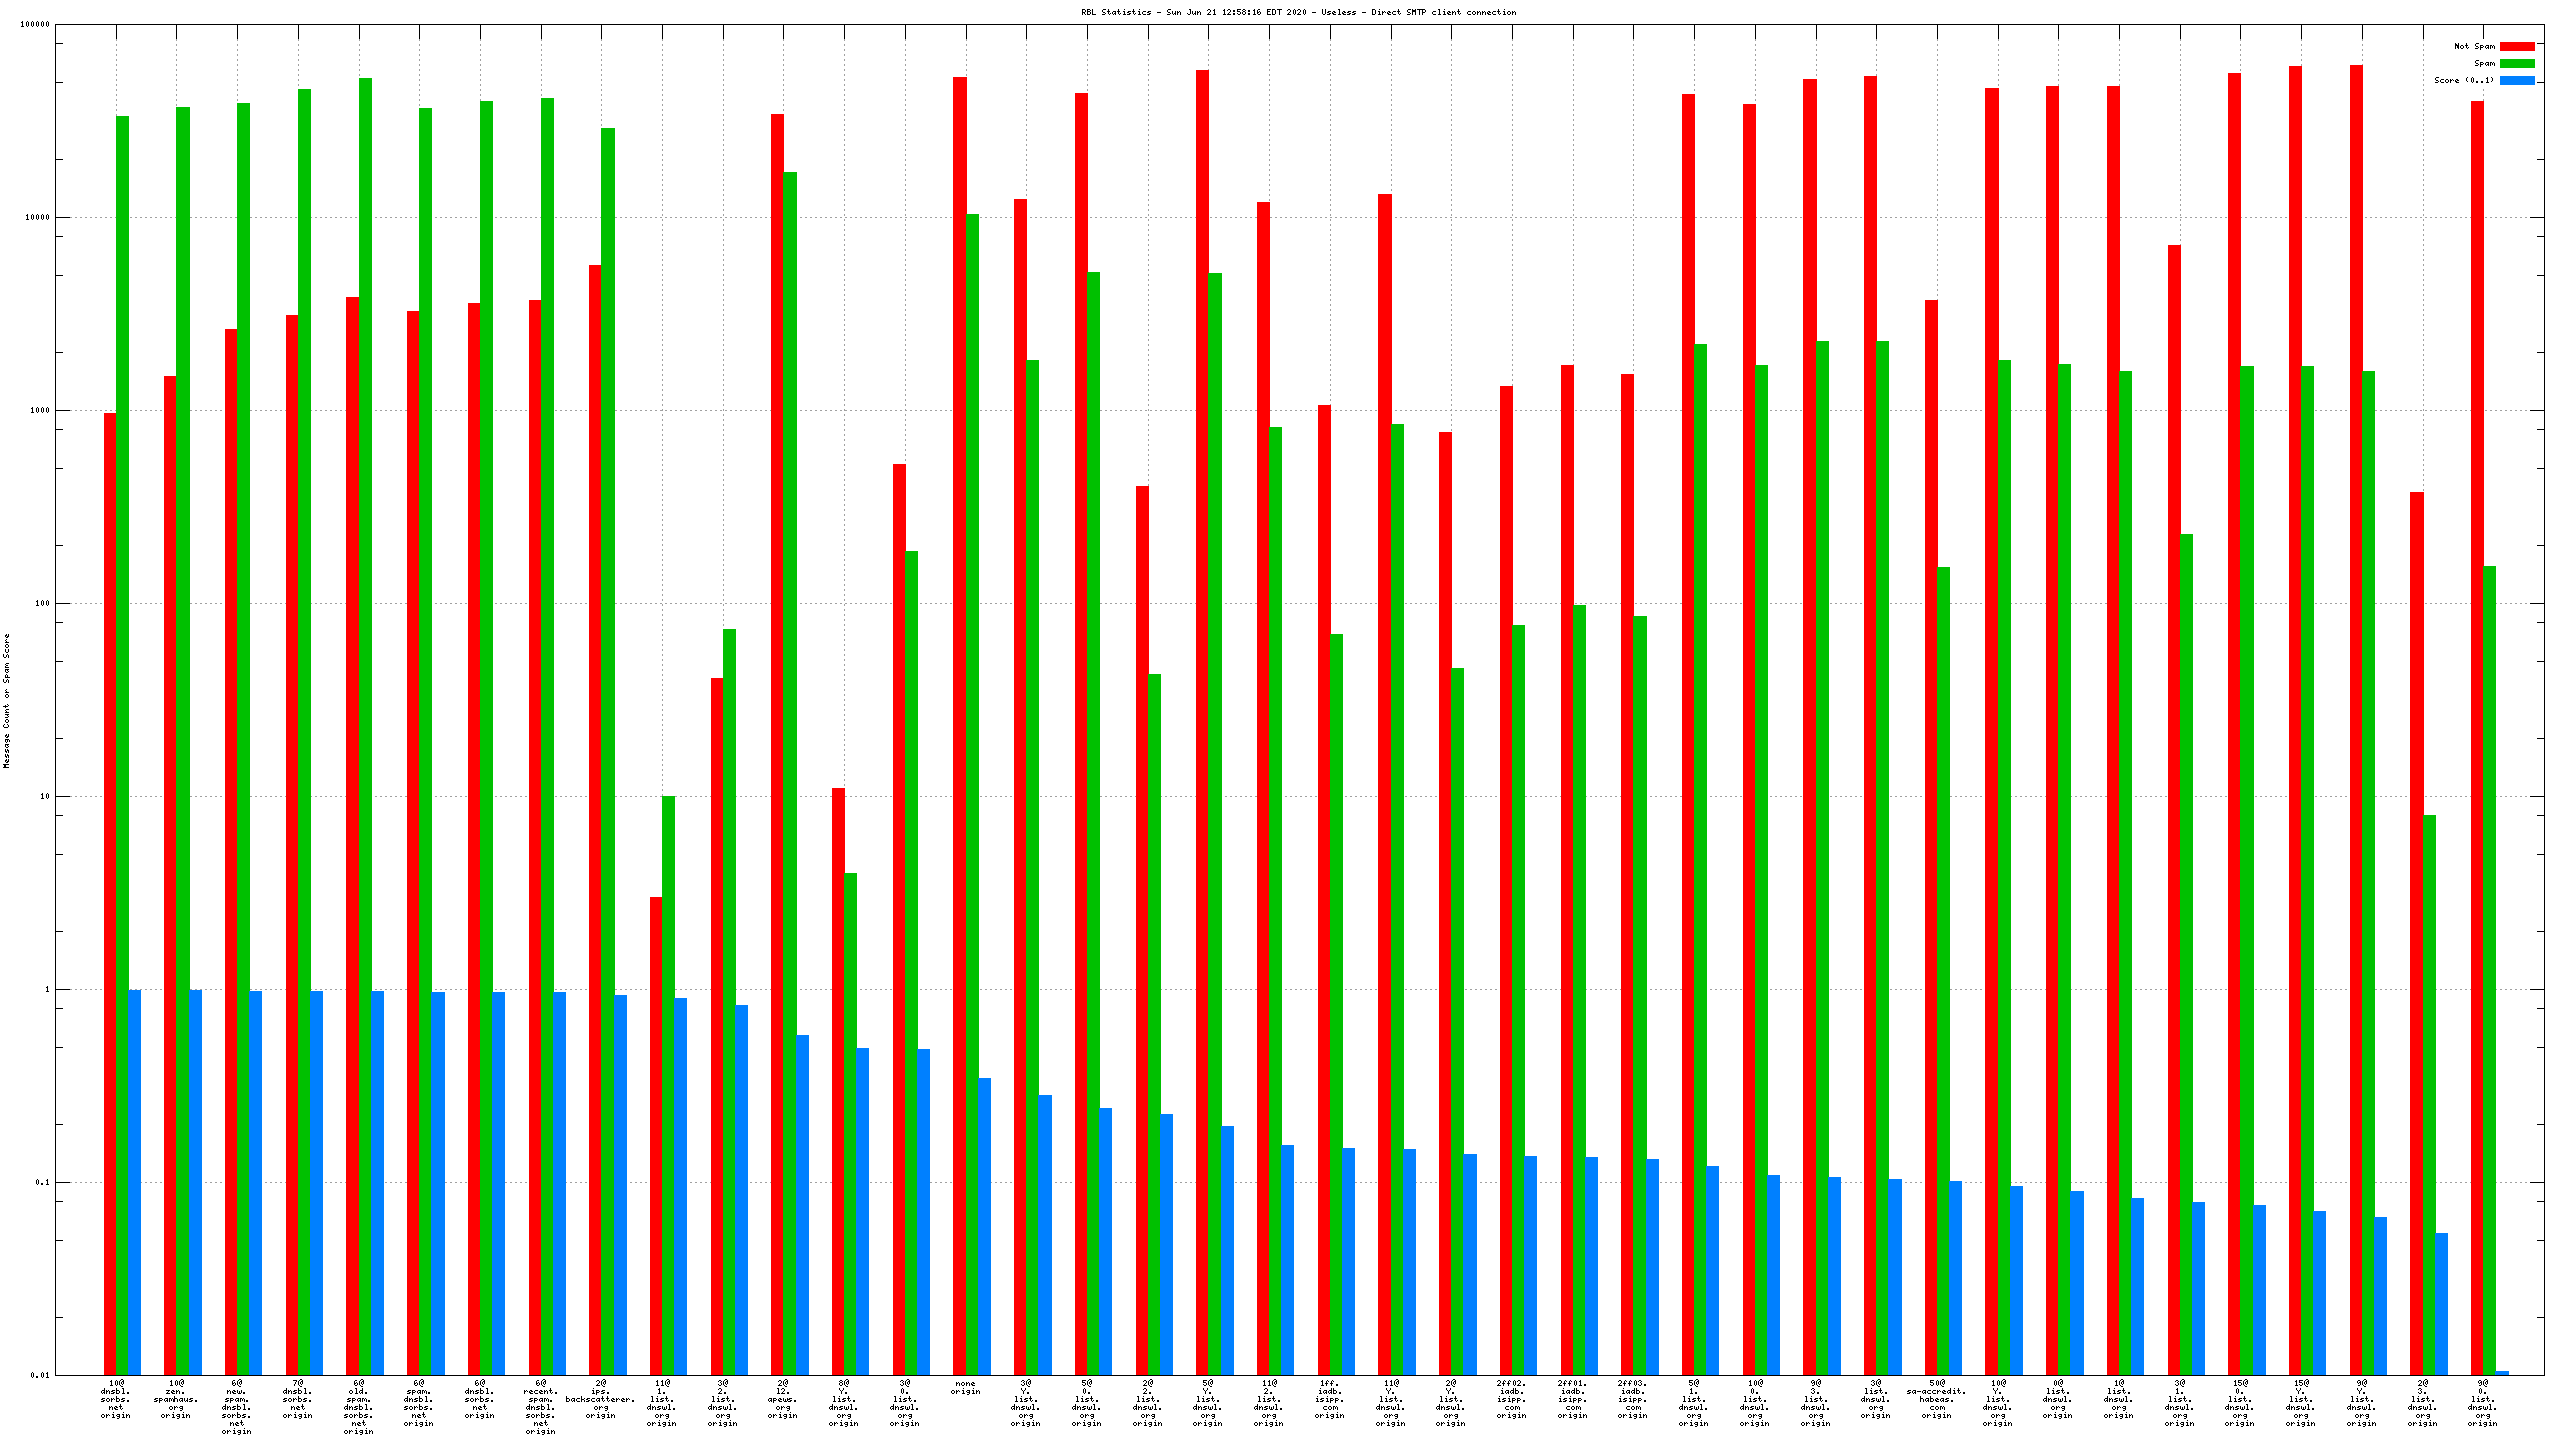Click the zen.spamhaus.org x-axis label
The width and height of the screenshot is (2560, 1440).
176,1399
